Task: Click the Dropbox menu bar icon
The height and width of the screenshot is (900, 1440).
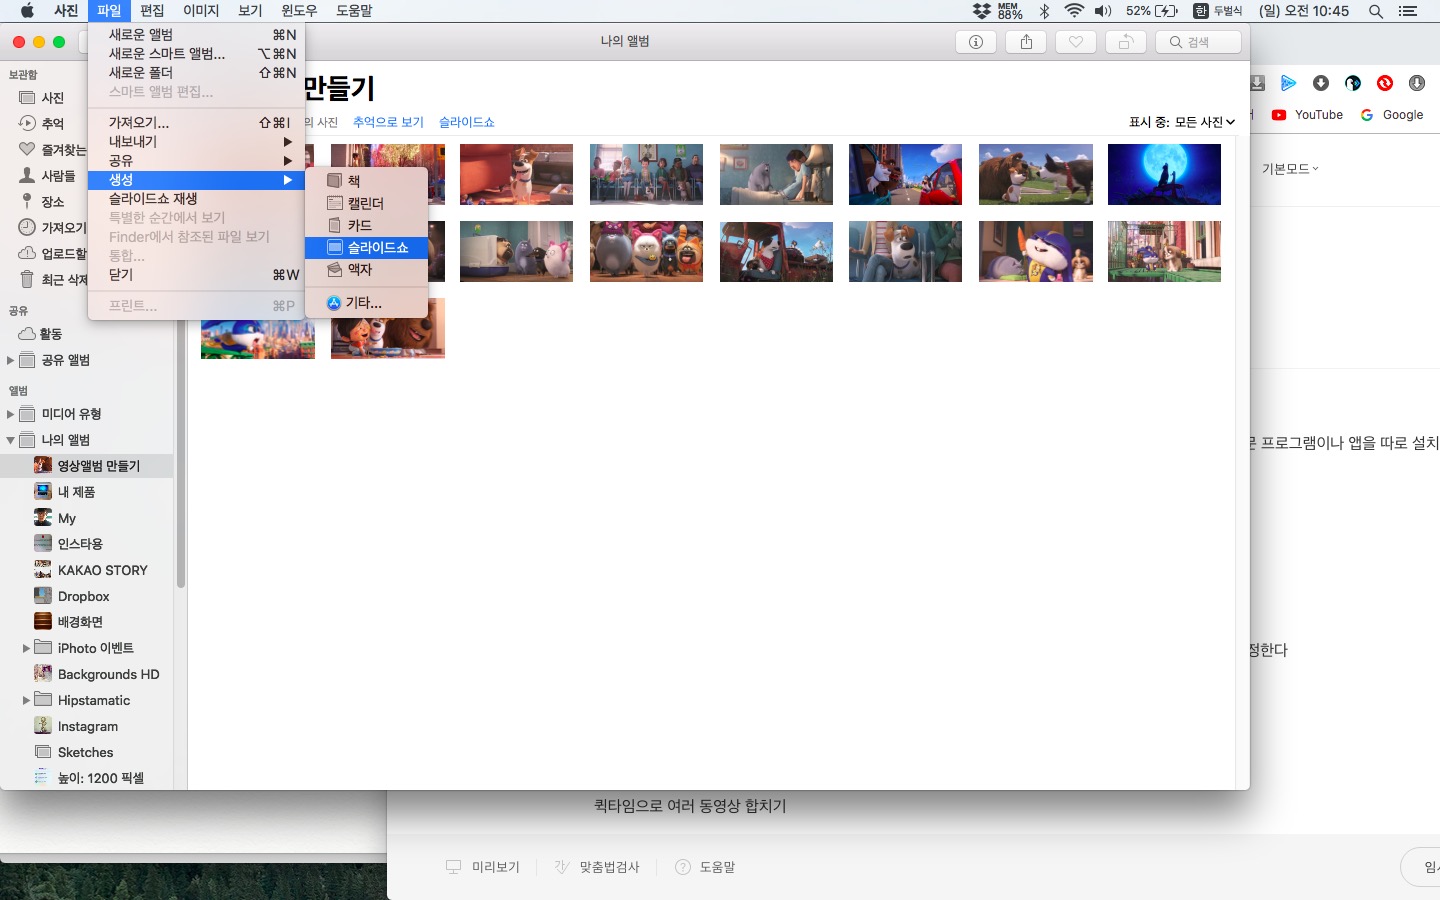Action: [982, 11]
